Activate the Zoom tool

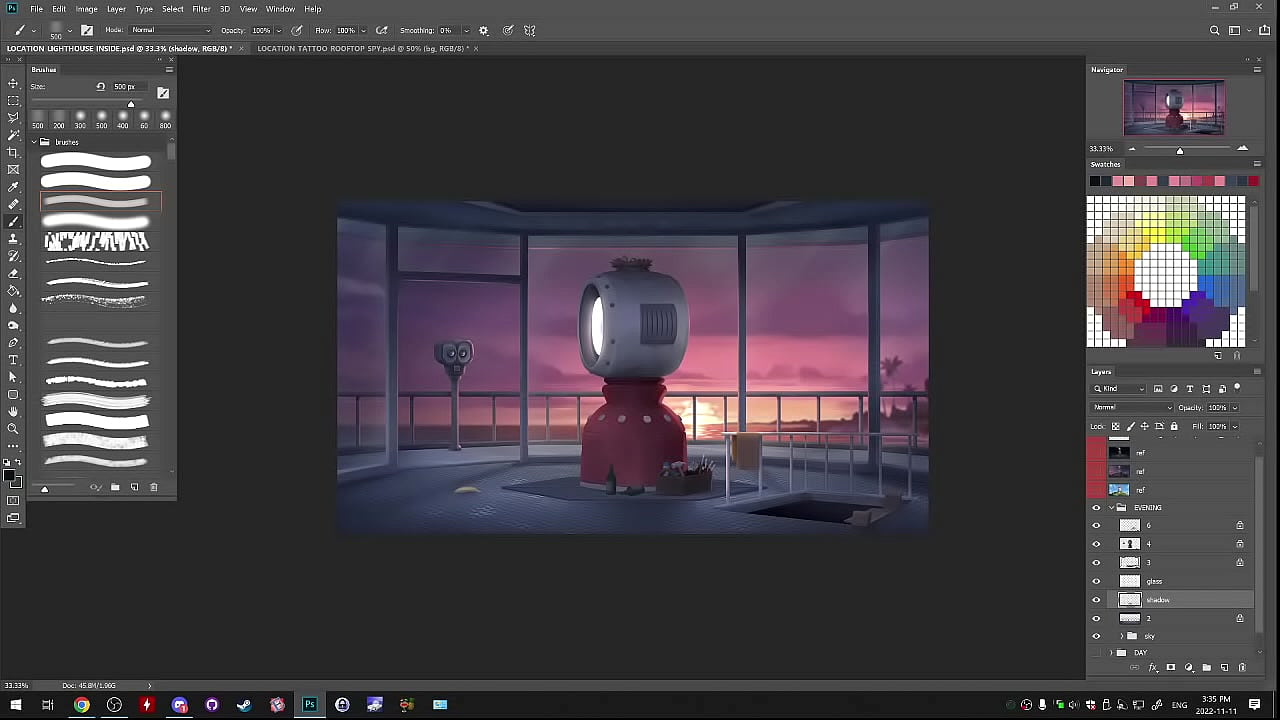[x=13, y=429]
